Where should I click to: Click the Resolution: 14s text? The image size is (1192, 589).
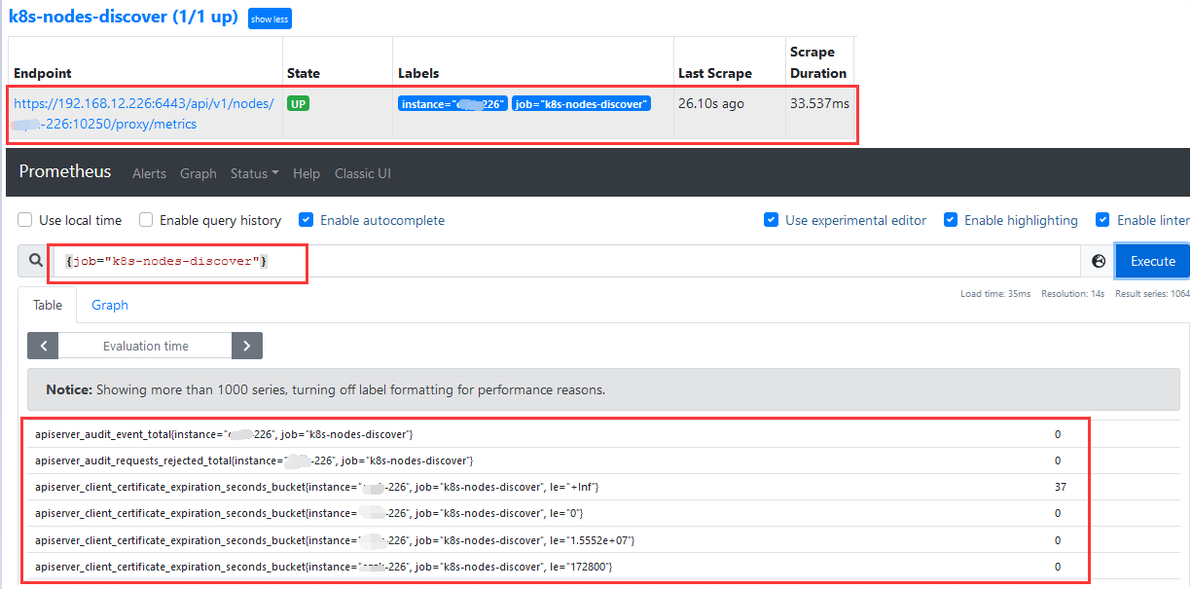click(1073, 293)
